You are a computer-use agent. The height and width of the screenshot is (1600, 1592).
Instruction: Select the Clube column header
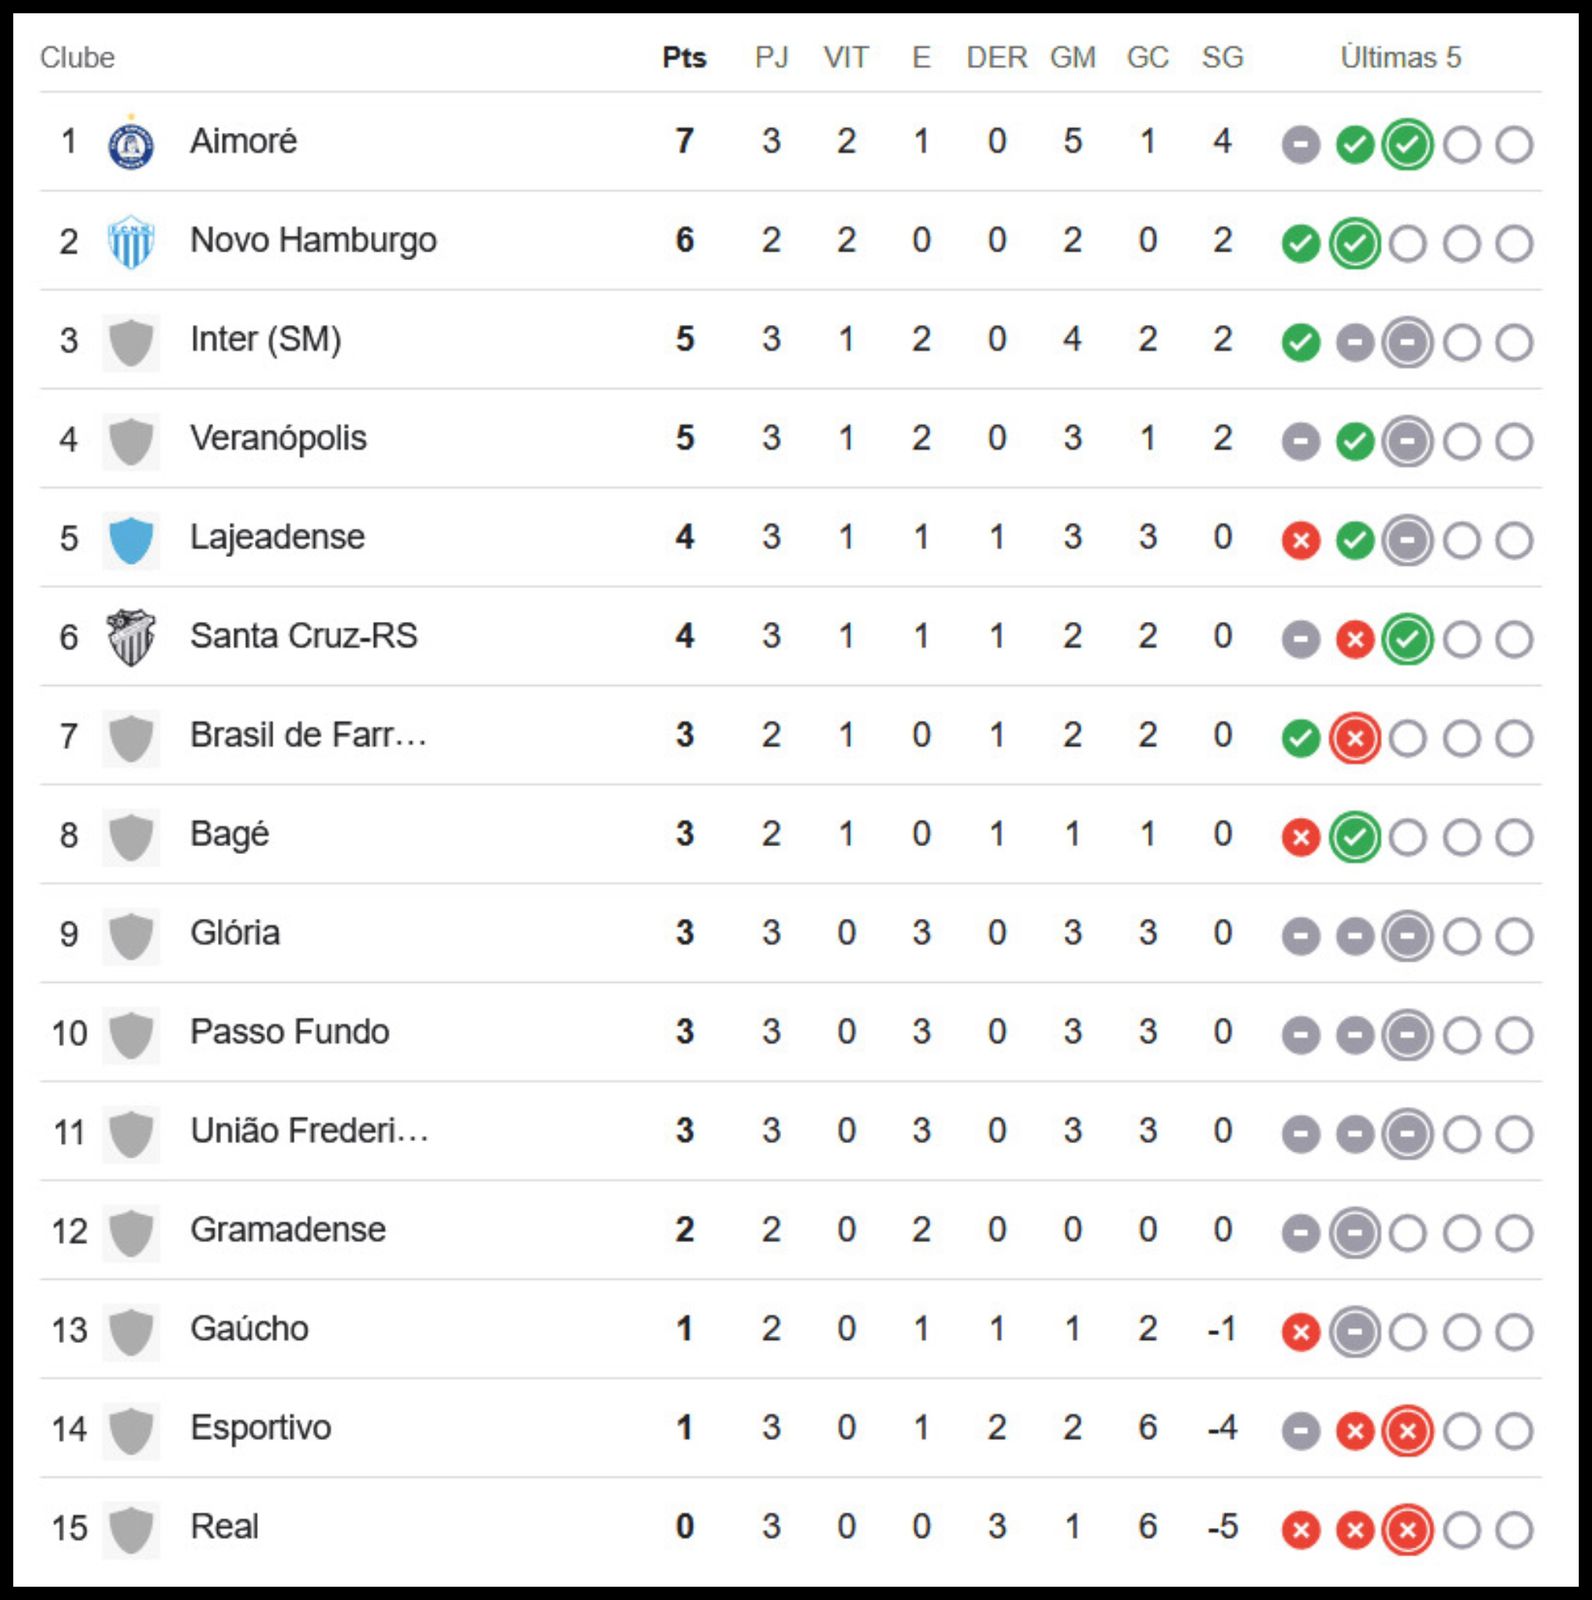(77, 58)
